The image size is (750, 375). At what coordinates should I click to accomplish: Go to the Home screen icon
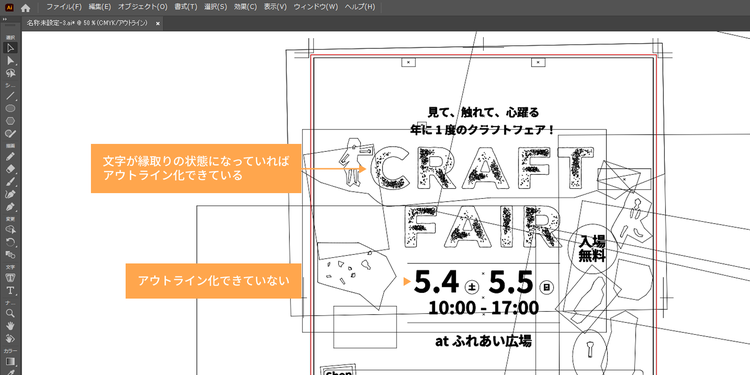(26, 8)
